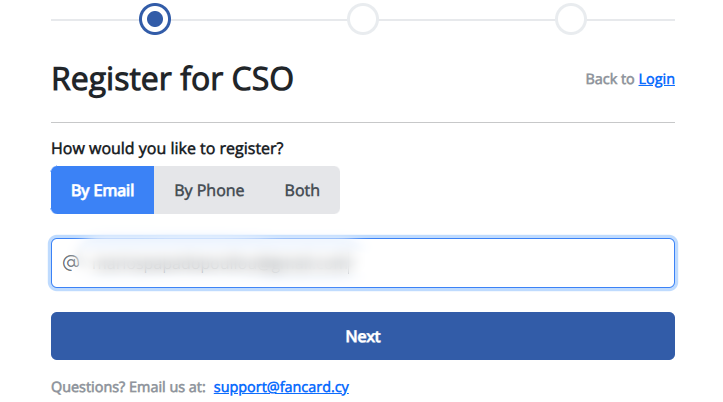Click the Register for CSO heading
The width and height of the screenshot is (723, 402).
click(x=172, y=79)
